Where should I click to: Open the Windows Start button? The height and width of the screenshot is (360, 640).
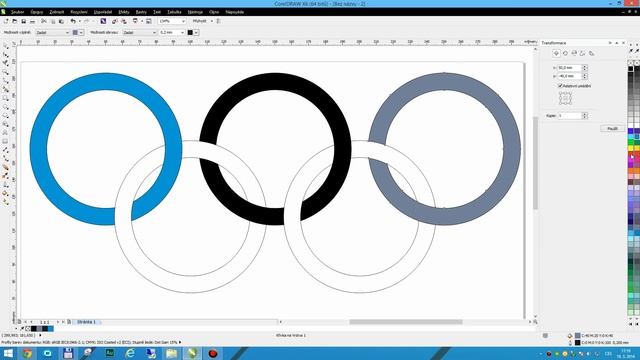[8, 353]
